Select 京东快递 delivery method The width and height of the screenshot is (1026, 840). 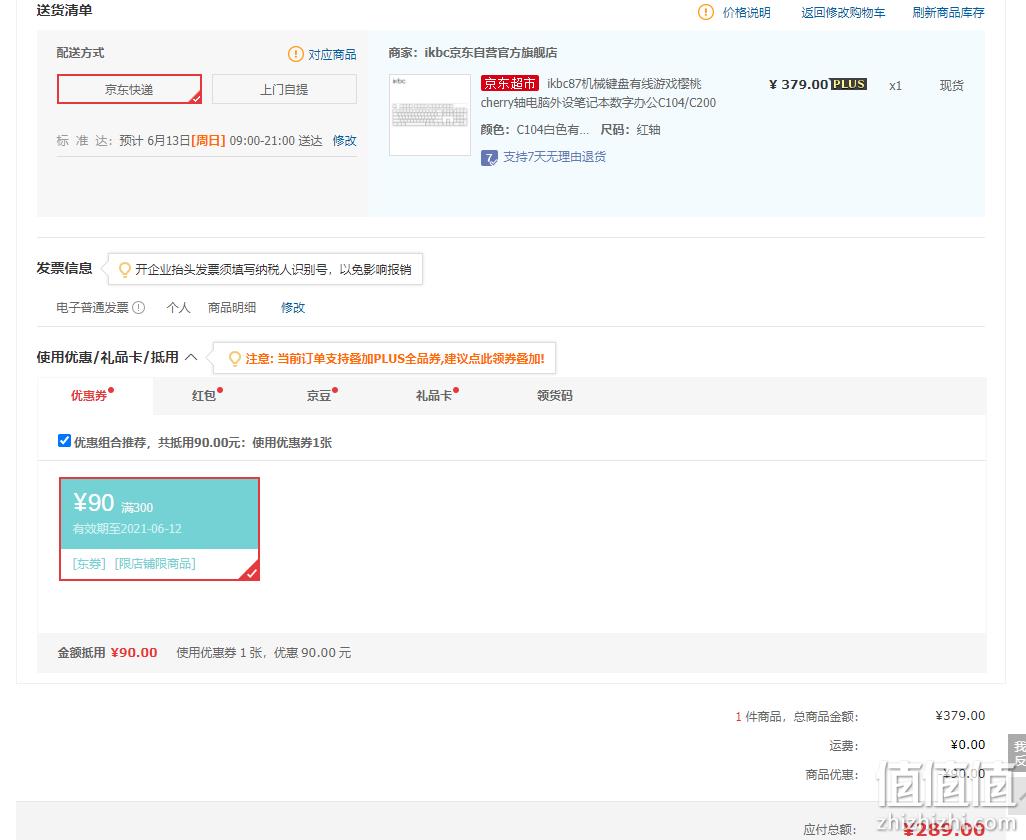click(129, 90)
